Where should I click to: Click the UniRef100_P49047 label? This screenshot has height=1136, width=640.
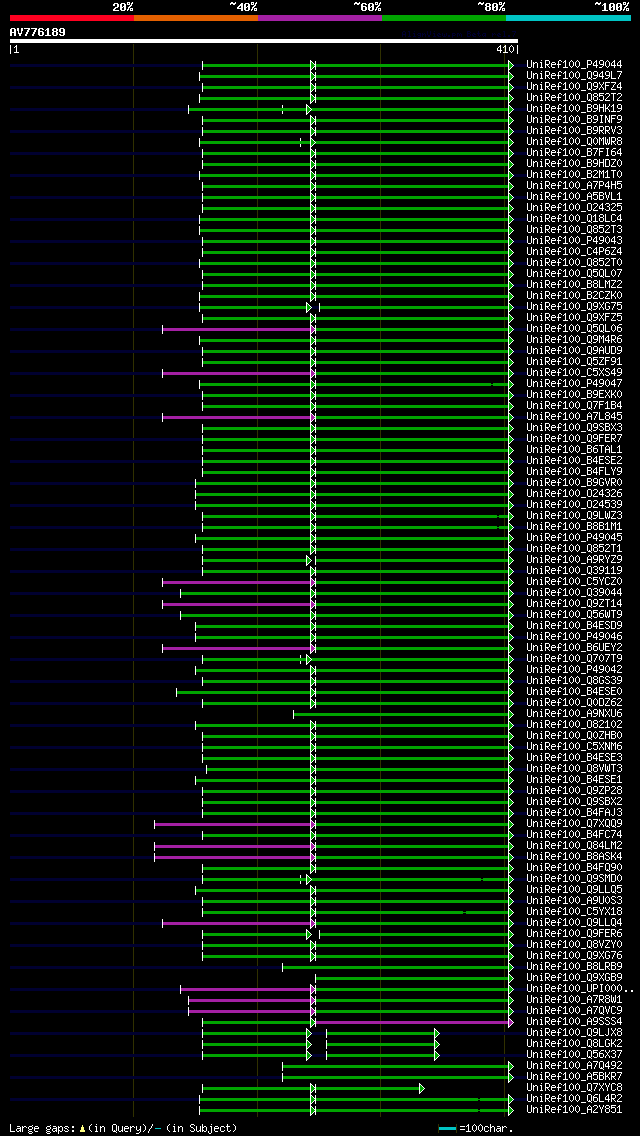(x=574, y=383)
